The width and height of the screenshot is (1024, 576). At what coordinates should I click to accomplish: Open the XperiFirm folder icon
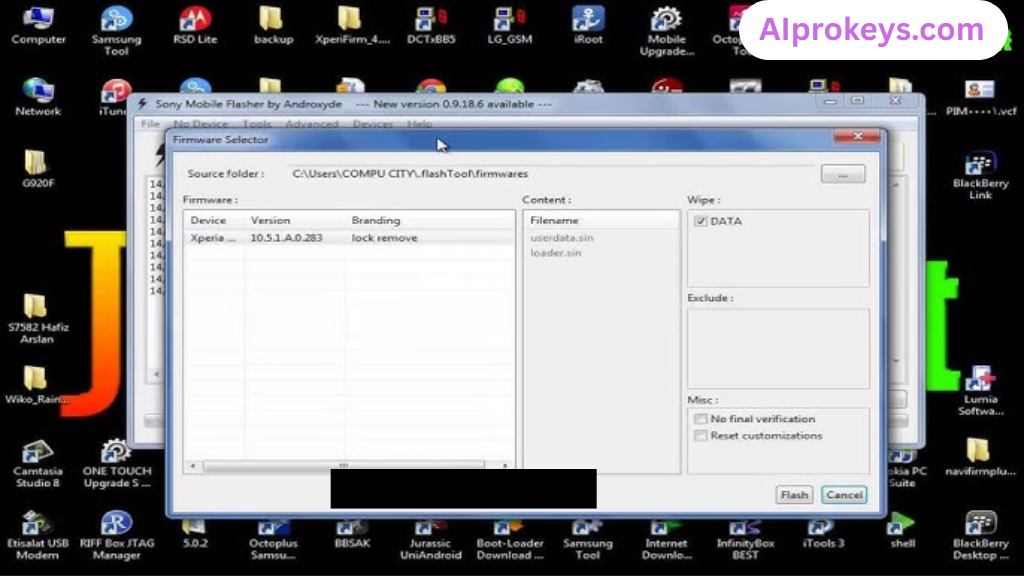point(352,26)
